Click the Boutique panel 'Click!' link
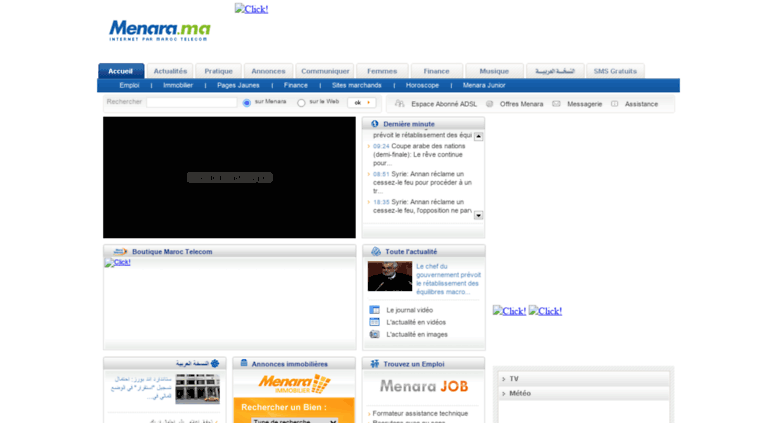Screen dimensions: 777x423 click(x=117, y=263)
